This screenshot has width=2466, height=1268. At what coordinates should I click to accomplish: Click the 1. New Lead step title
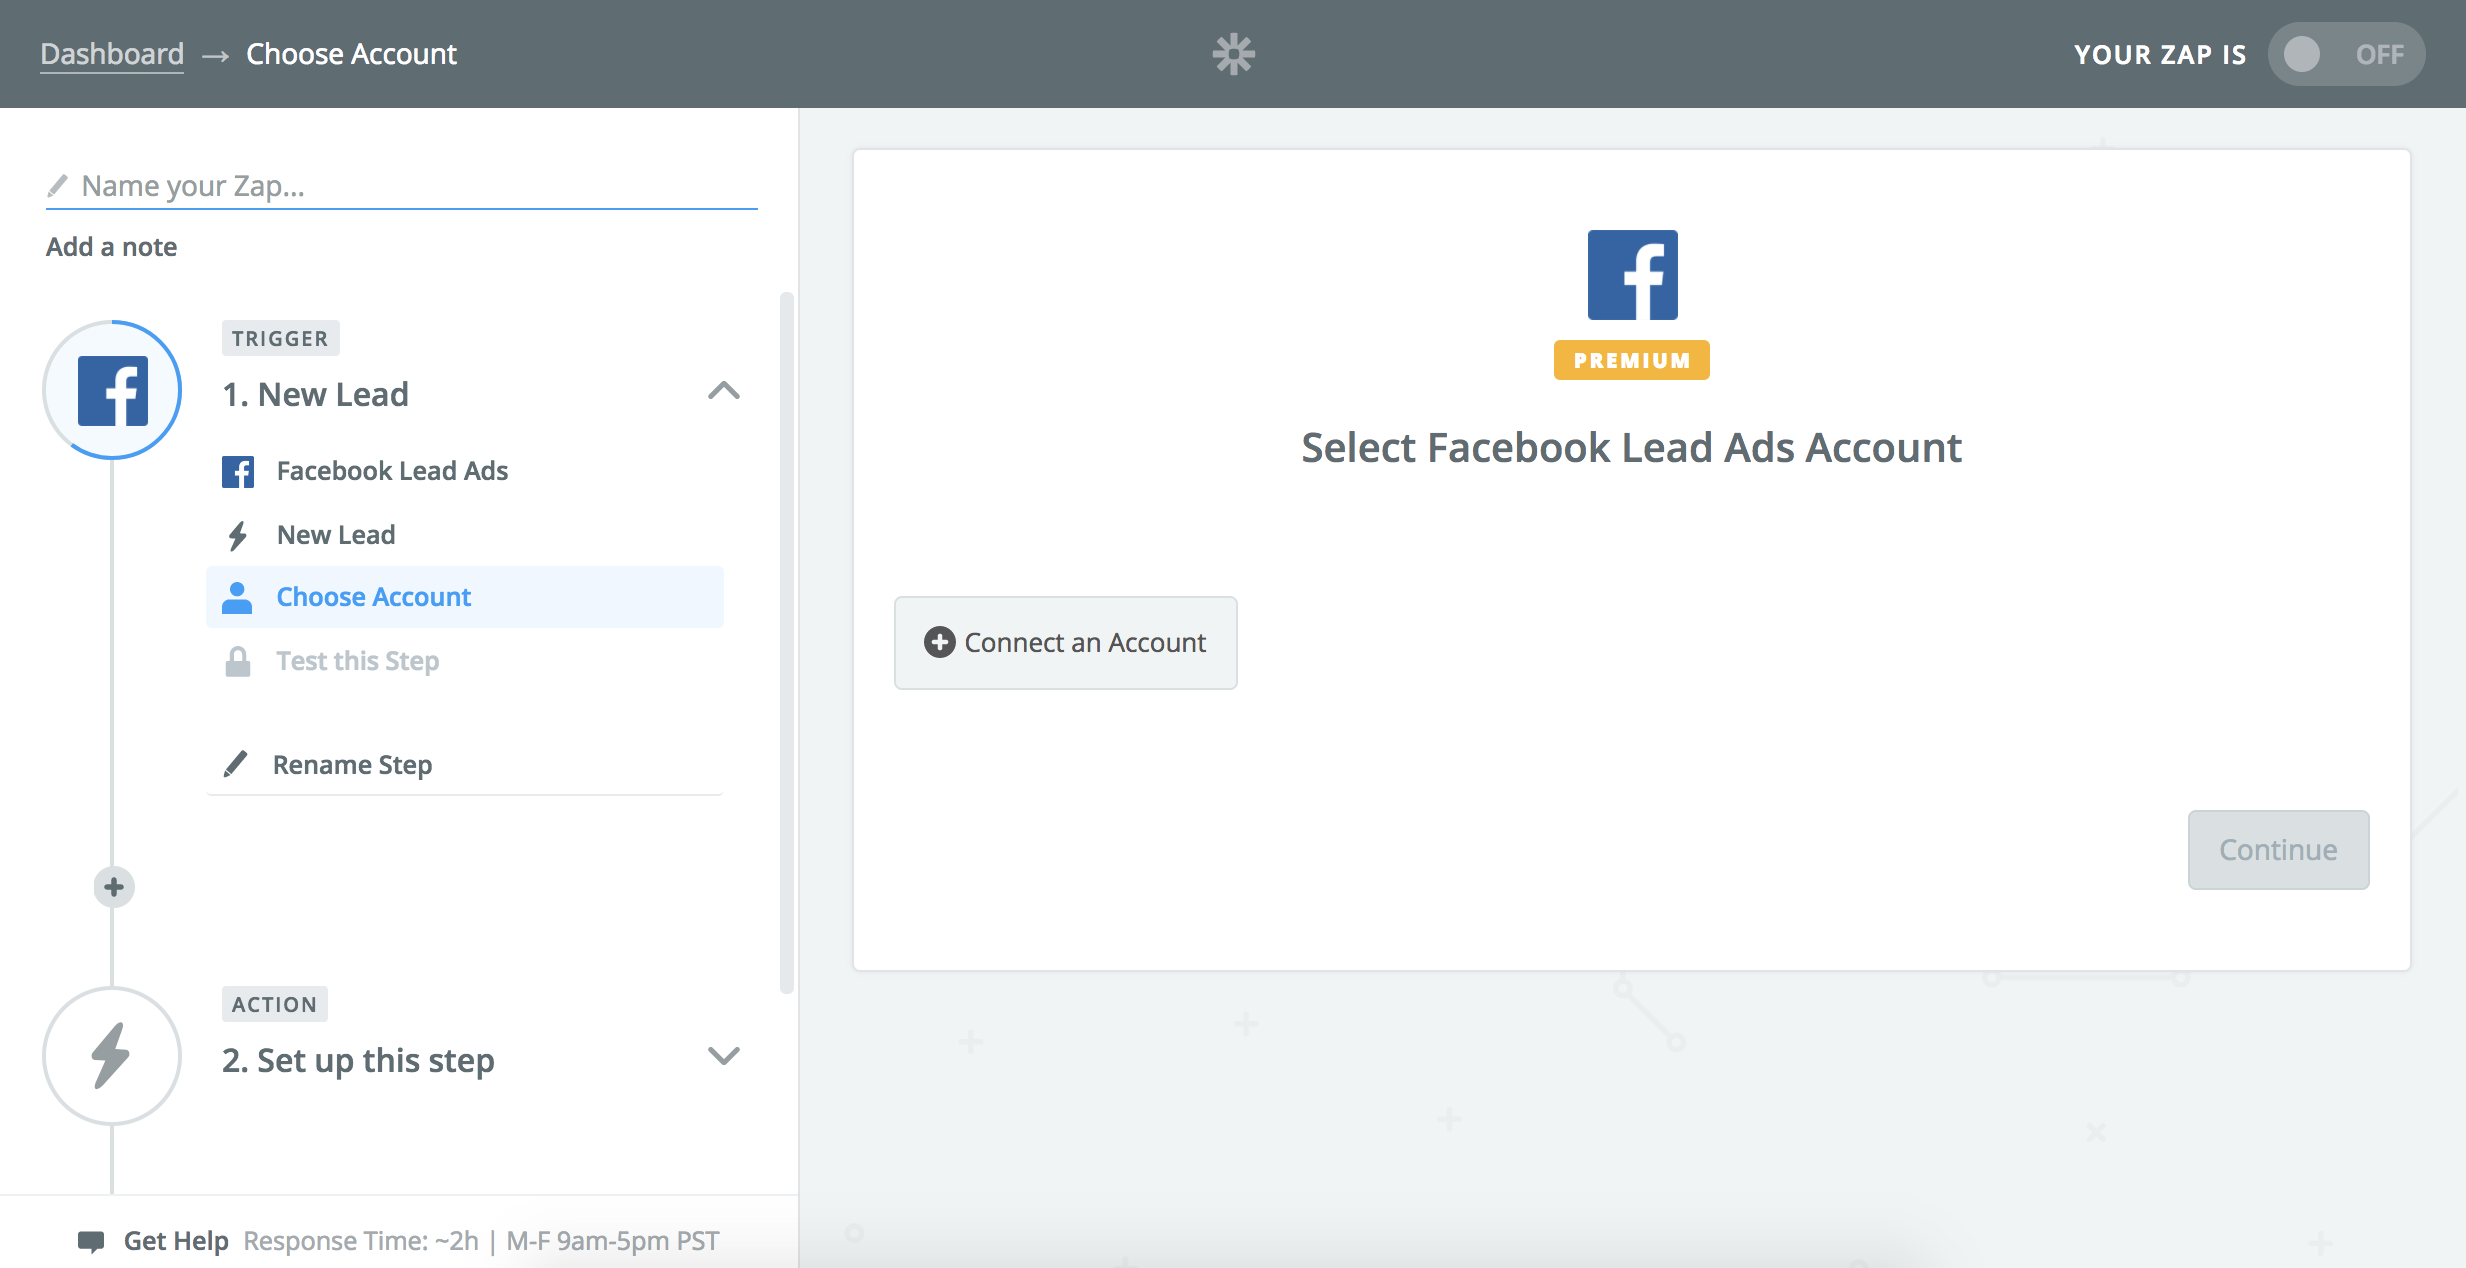tap(316, 395)
